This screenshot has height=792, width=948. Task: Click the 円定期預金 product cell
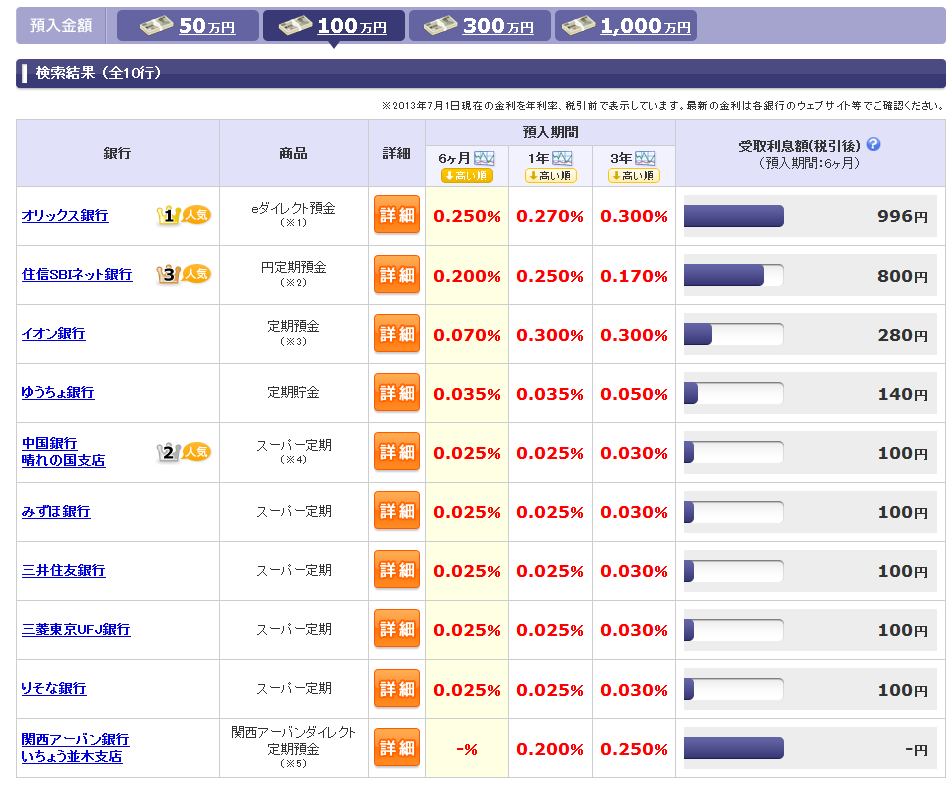(293, 274)
